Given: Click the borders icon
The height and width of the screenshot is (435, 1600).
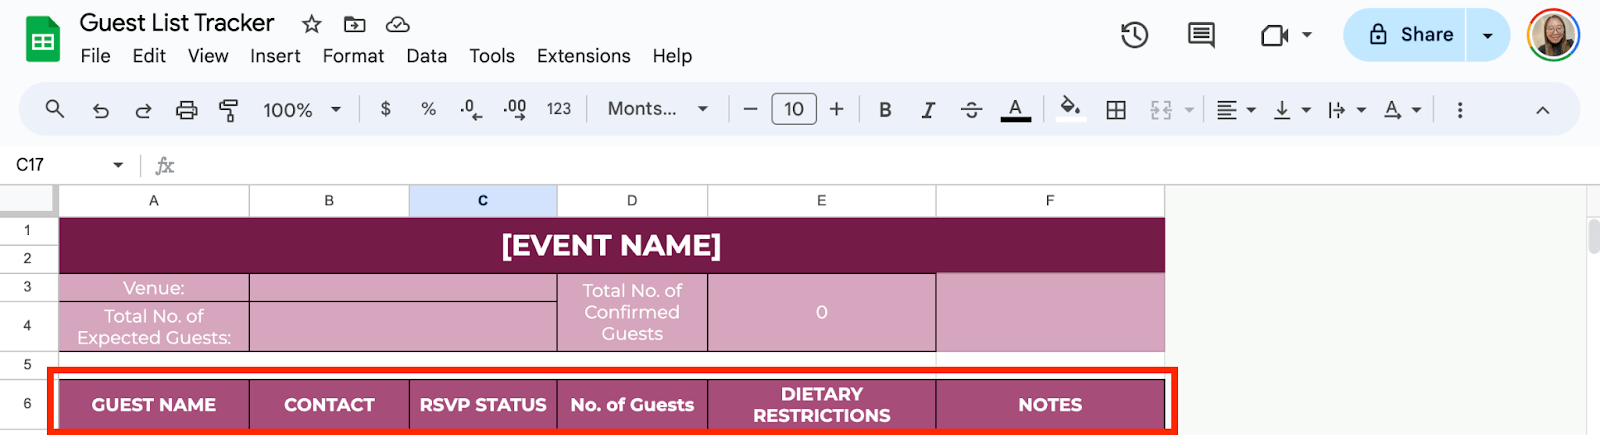Looking at the screenshot, I should pos(1116,110).
